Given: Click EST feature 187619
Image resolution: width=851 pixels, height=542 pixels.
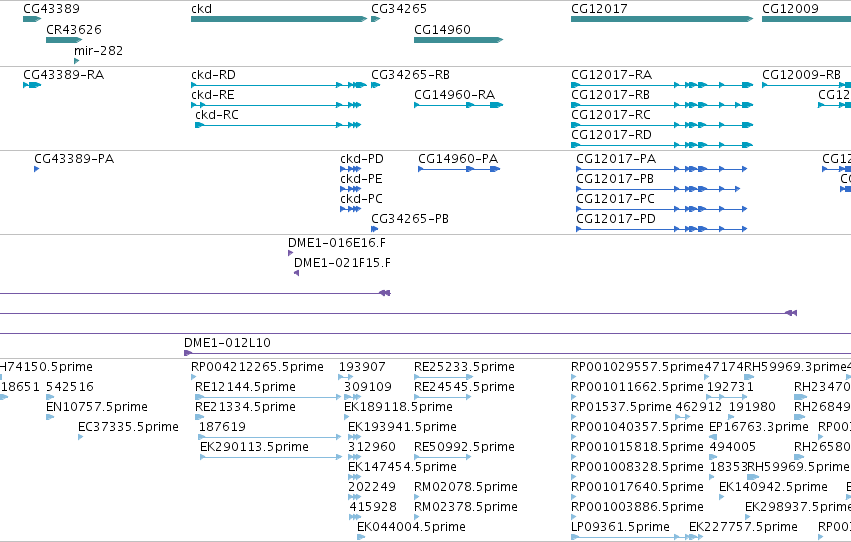Looking at the screenshot, I should tap(270, 437).
